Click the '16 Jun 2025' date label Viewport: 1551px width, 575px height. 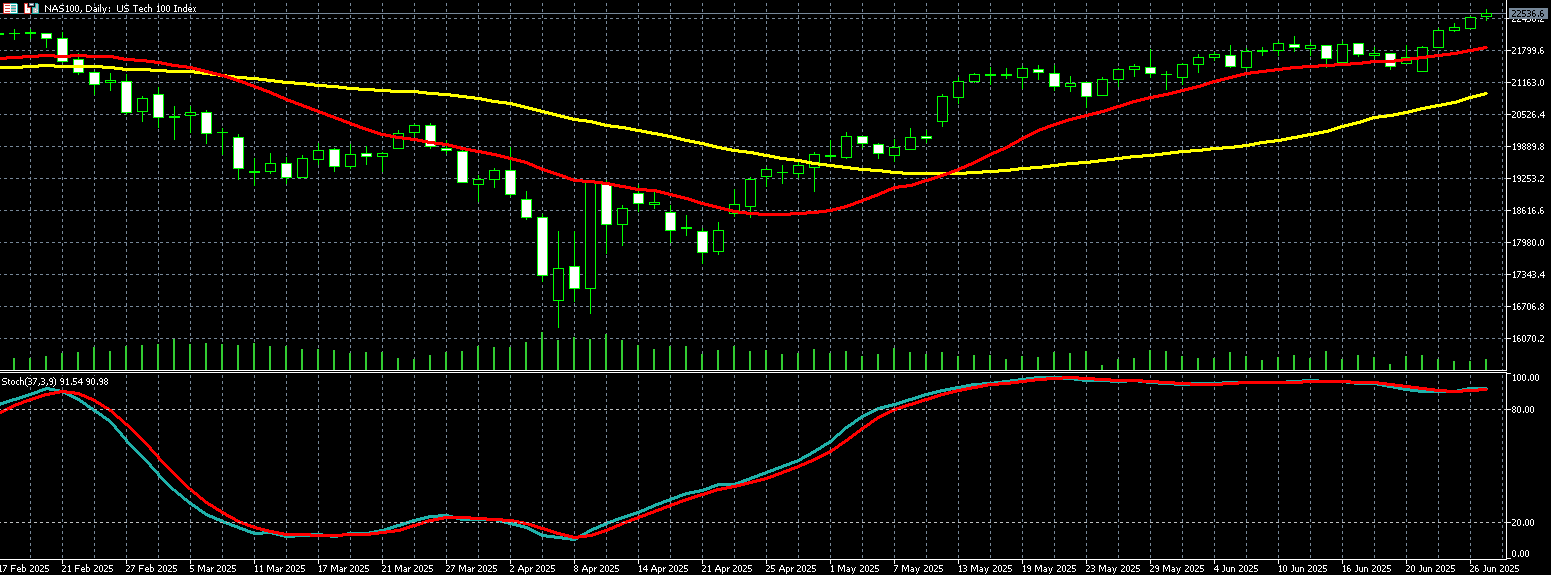[1368, 568]
